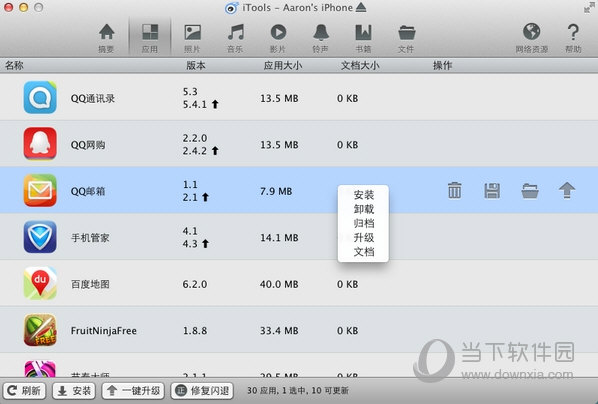Click update arrow beside 手机管家 version 4.3
This screenshot has width=598, height=404.
(x=206, y=243)
